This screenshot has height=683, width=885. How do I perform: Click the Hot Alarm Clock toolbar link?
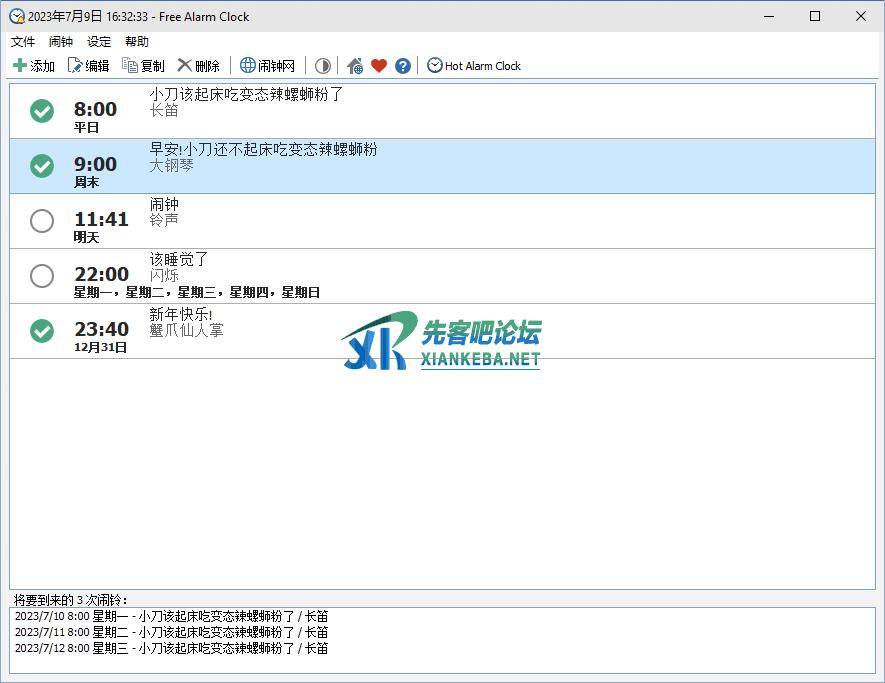pyautogui.click(x=474, y=66)
